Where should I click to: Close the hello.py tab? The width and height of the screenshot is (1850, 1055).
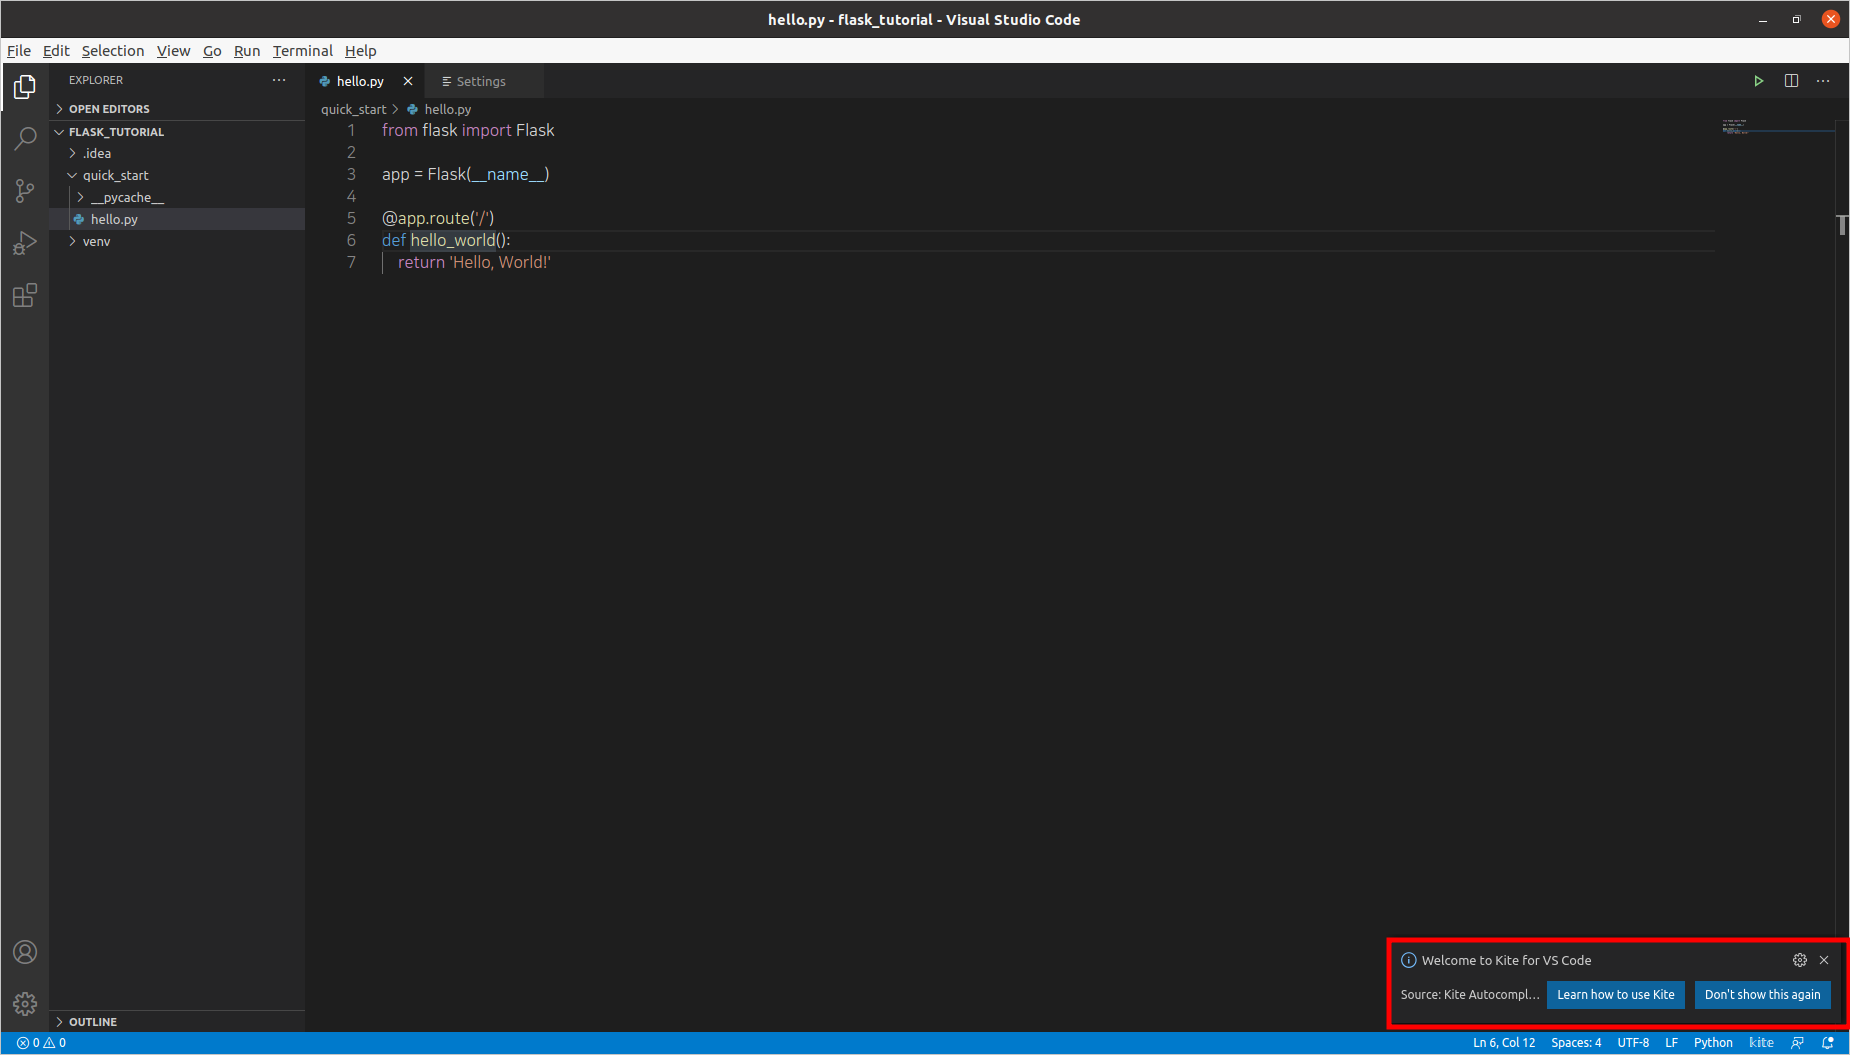coord(408,81)
